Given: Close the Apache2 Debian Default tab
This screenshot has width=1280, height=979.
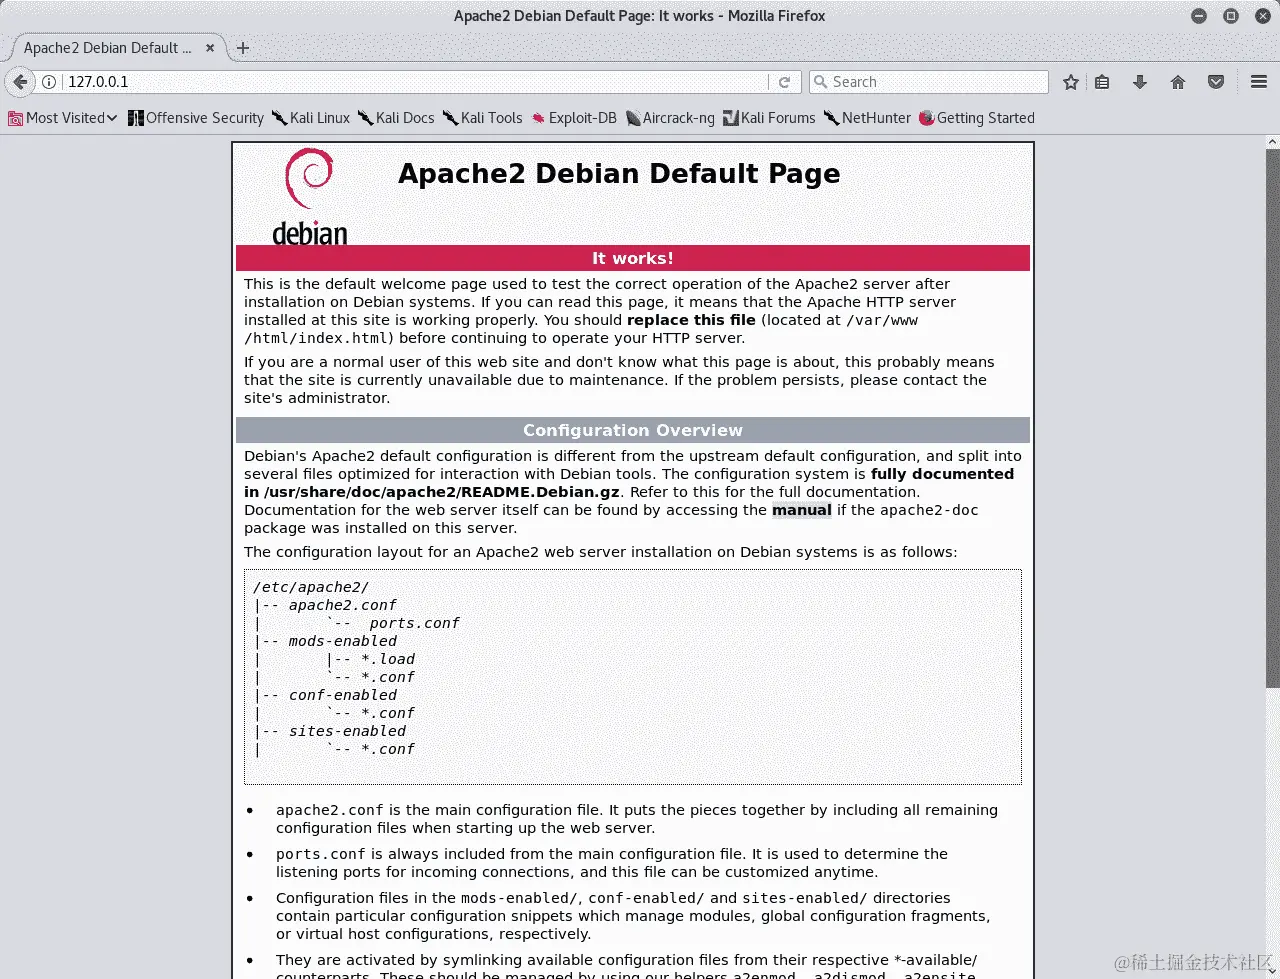Looking at the screenshot, I should pyautogui.click(x=210, y=48).
